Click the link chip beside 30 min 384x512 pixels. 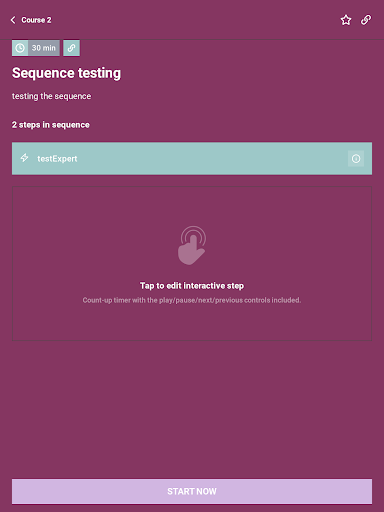tap(71, 48)
